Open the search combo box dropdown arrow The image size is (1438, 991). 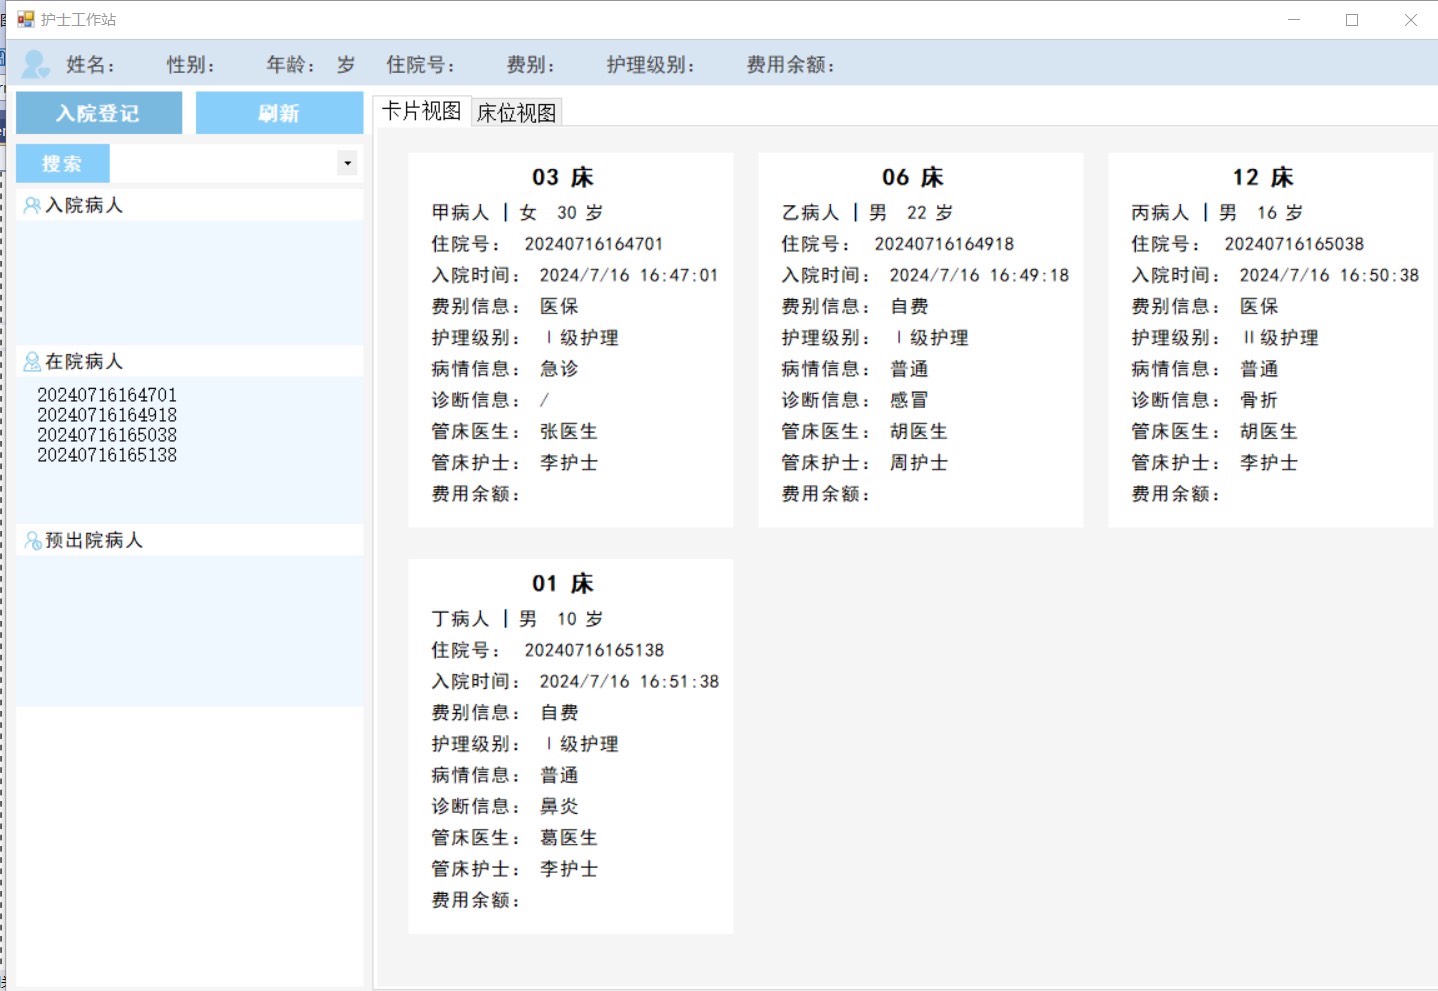tap(347, 163)
